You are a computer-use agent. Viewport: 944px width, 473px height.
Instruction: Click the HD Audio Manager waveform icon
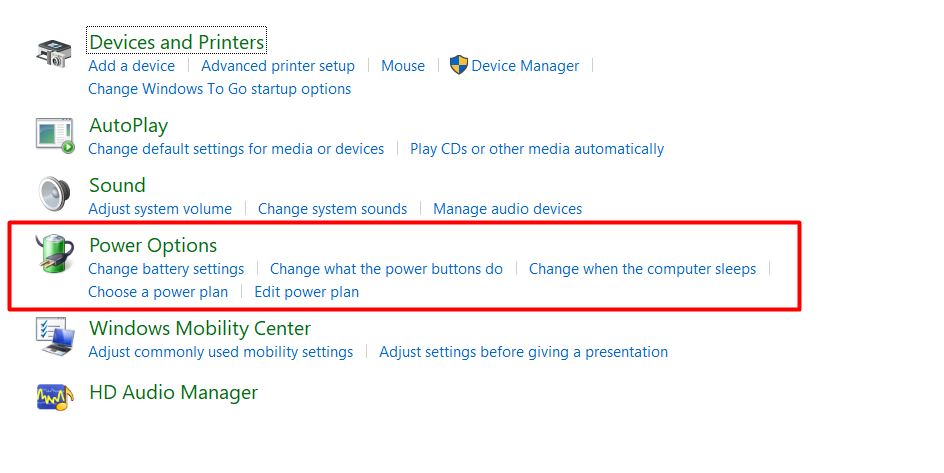point(55,397)
